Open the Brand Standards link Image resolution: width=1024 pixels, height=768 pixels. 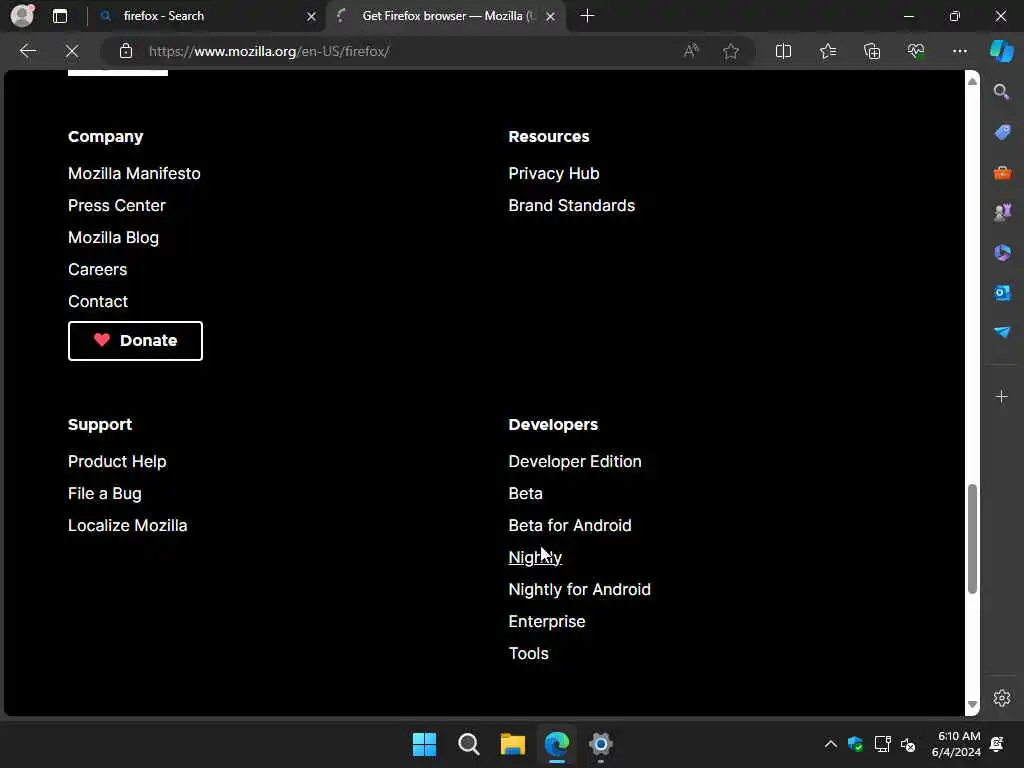tap(571, 205)
